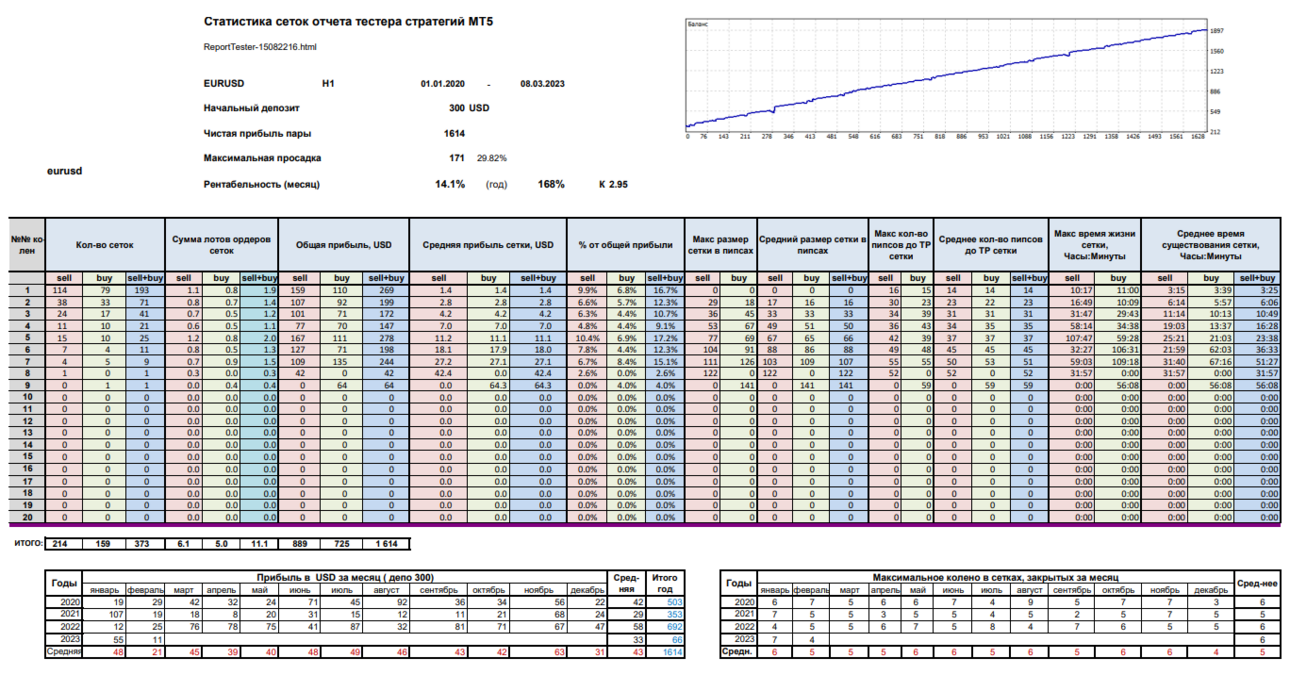
Task: Select the 300 USD initial deposit value
Action: click(469, 108)
